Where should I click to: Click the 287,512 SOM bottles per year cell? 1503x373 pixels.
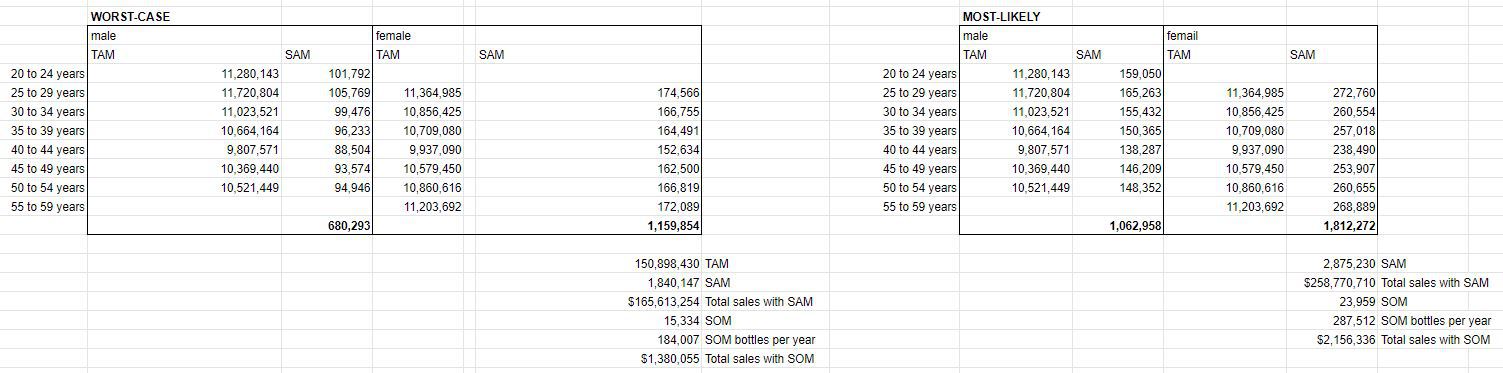(1332, 321)
